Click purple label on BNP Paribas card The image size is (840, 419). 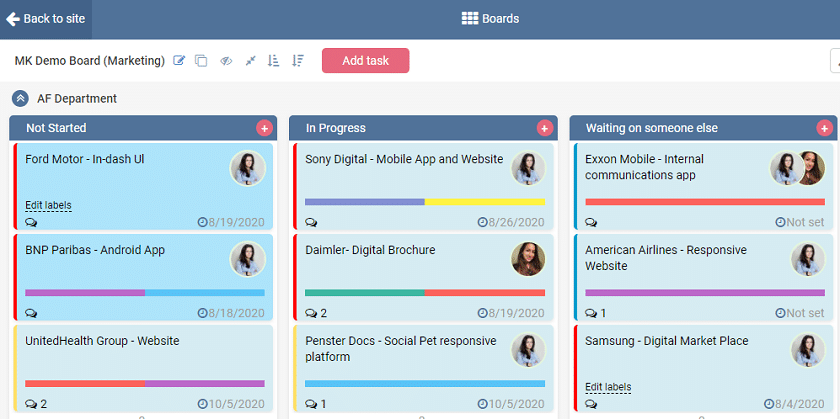pos(85,293)
